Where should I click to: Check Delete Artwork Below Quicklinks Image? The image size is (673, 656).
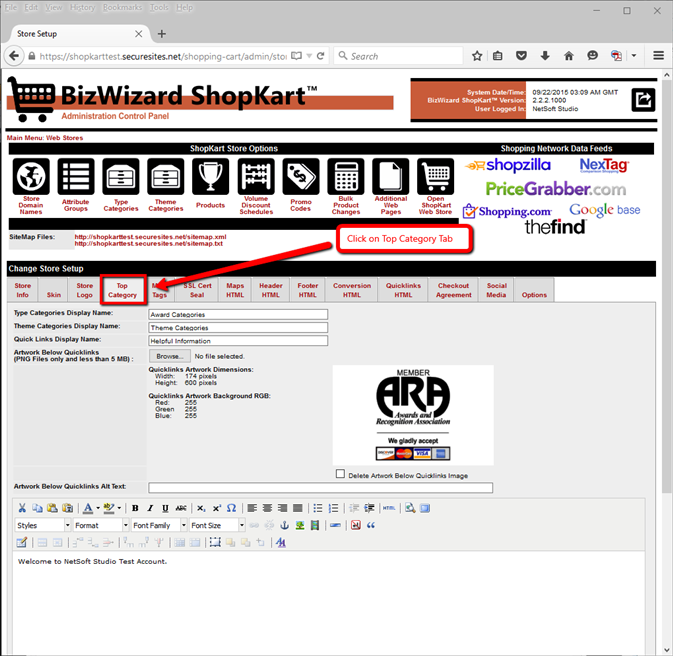(340, 474)
